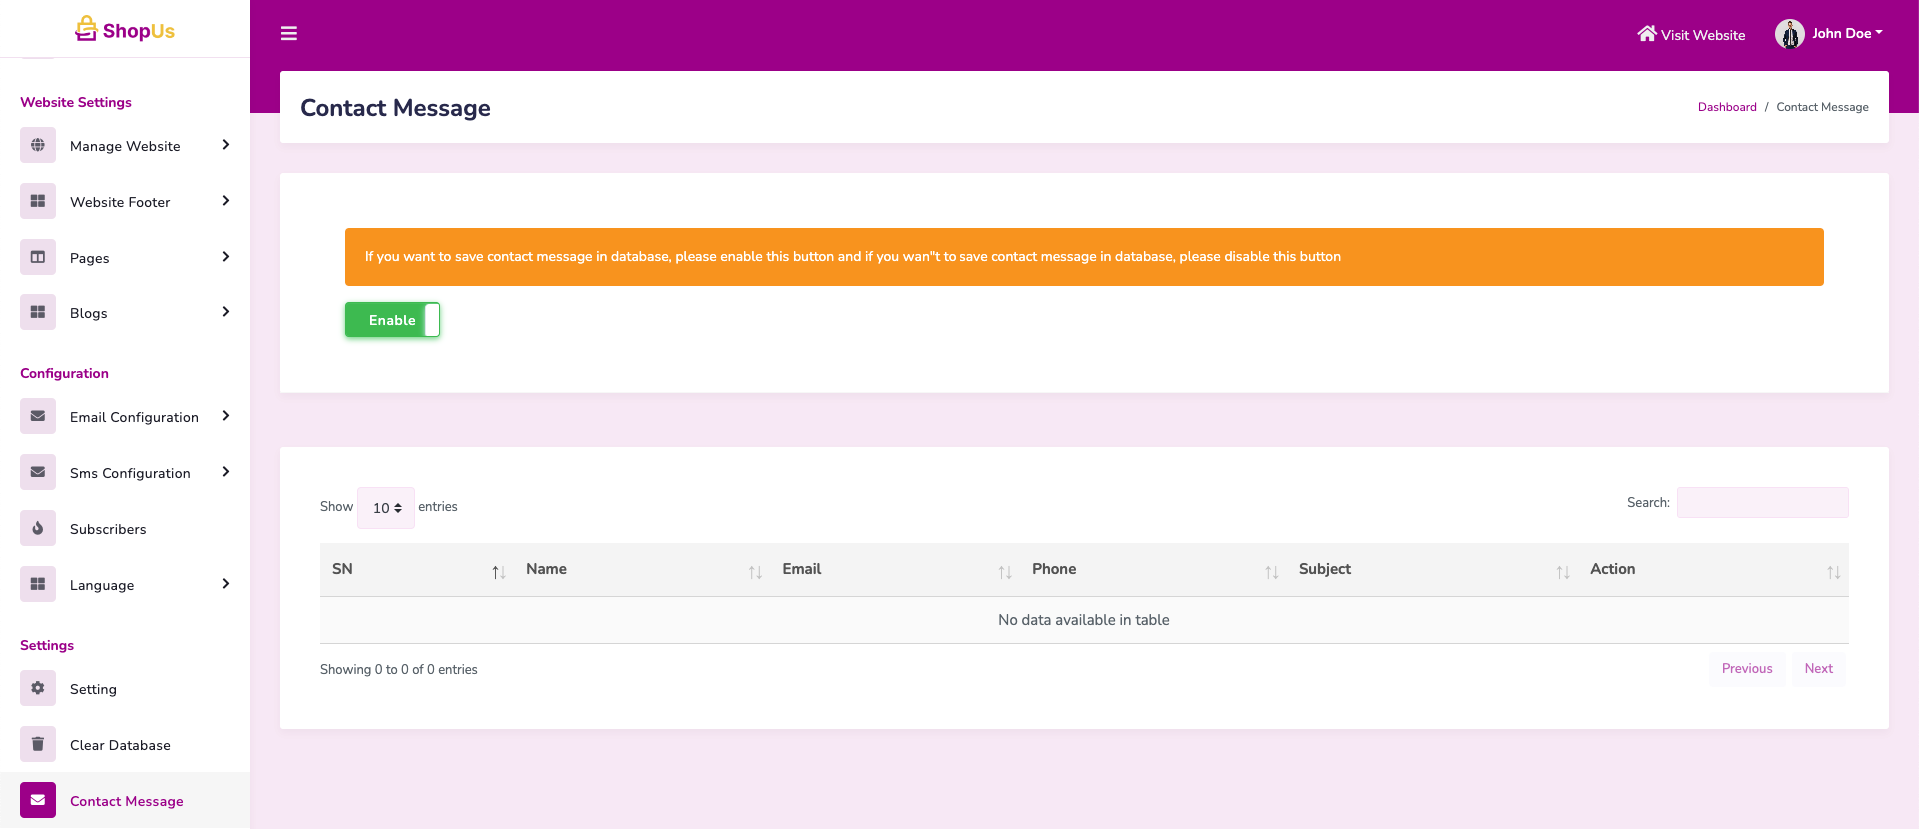Click the Clear Database trash icon
1919x829 pixels.
(38, 744)
